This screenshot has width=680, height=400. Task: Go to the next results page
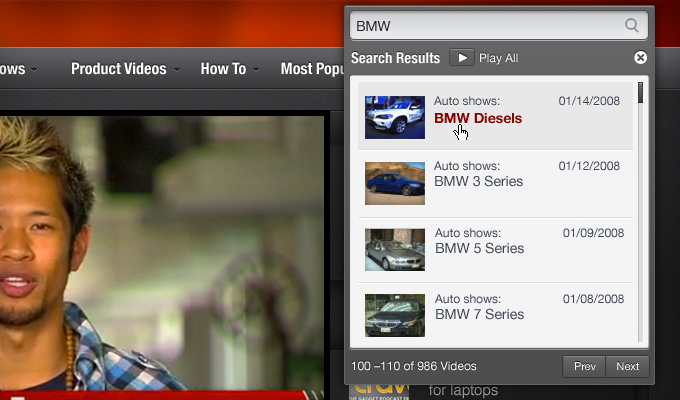(x=628, y=367)
